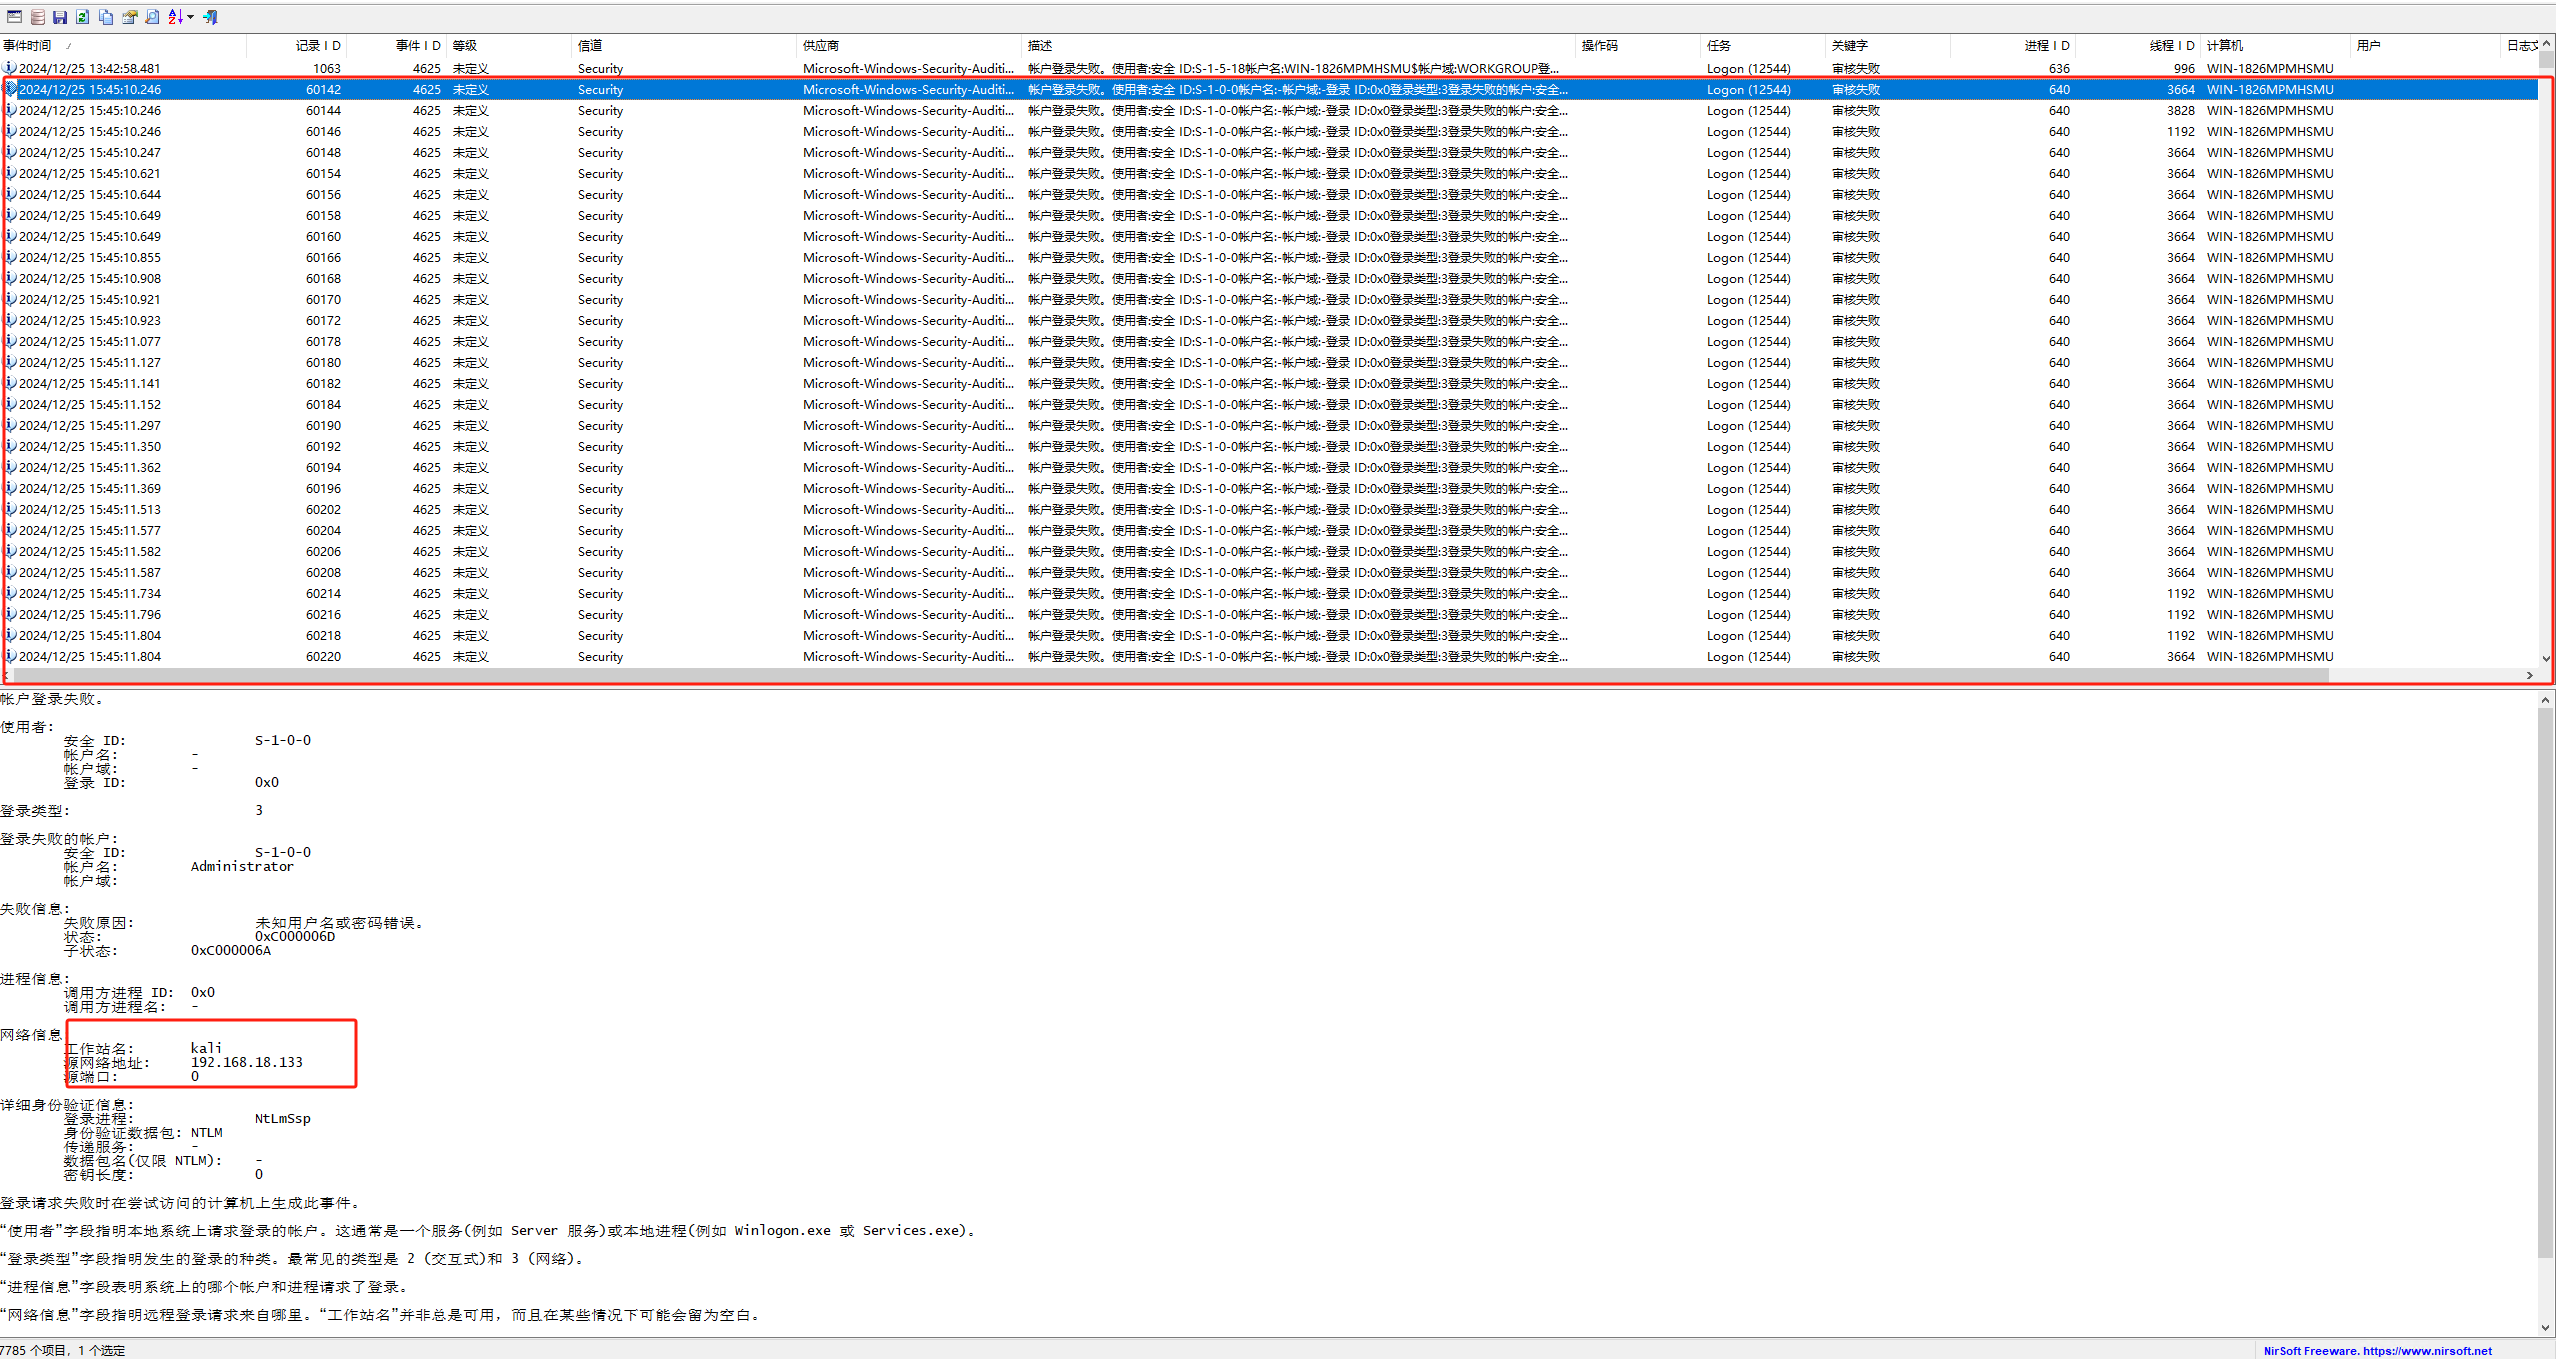Open the data source database icon
This screenshot has height=1359, width=2556.
point(37,17)
